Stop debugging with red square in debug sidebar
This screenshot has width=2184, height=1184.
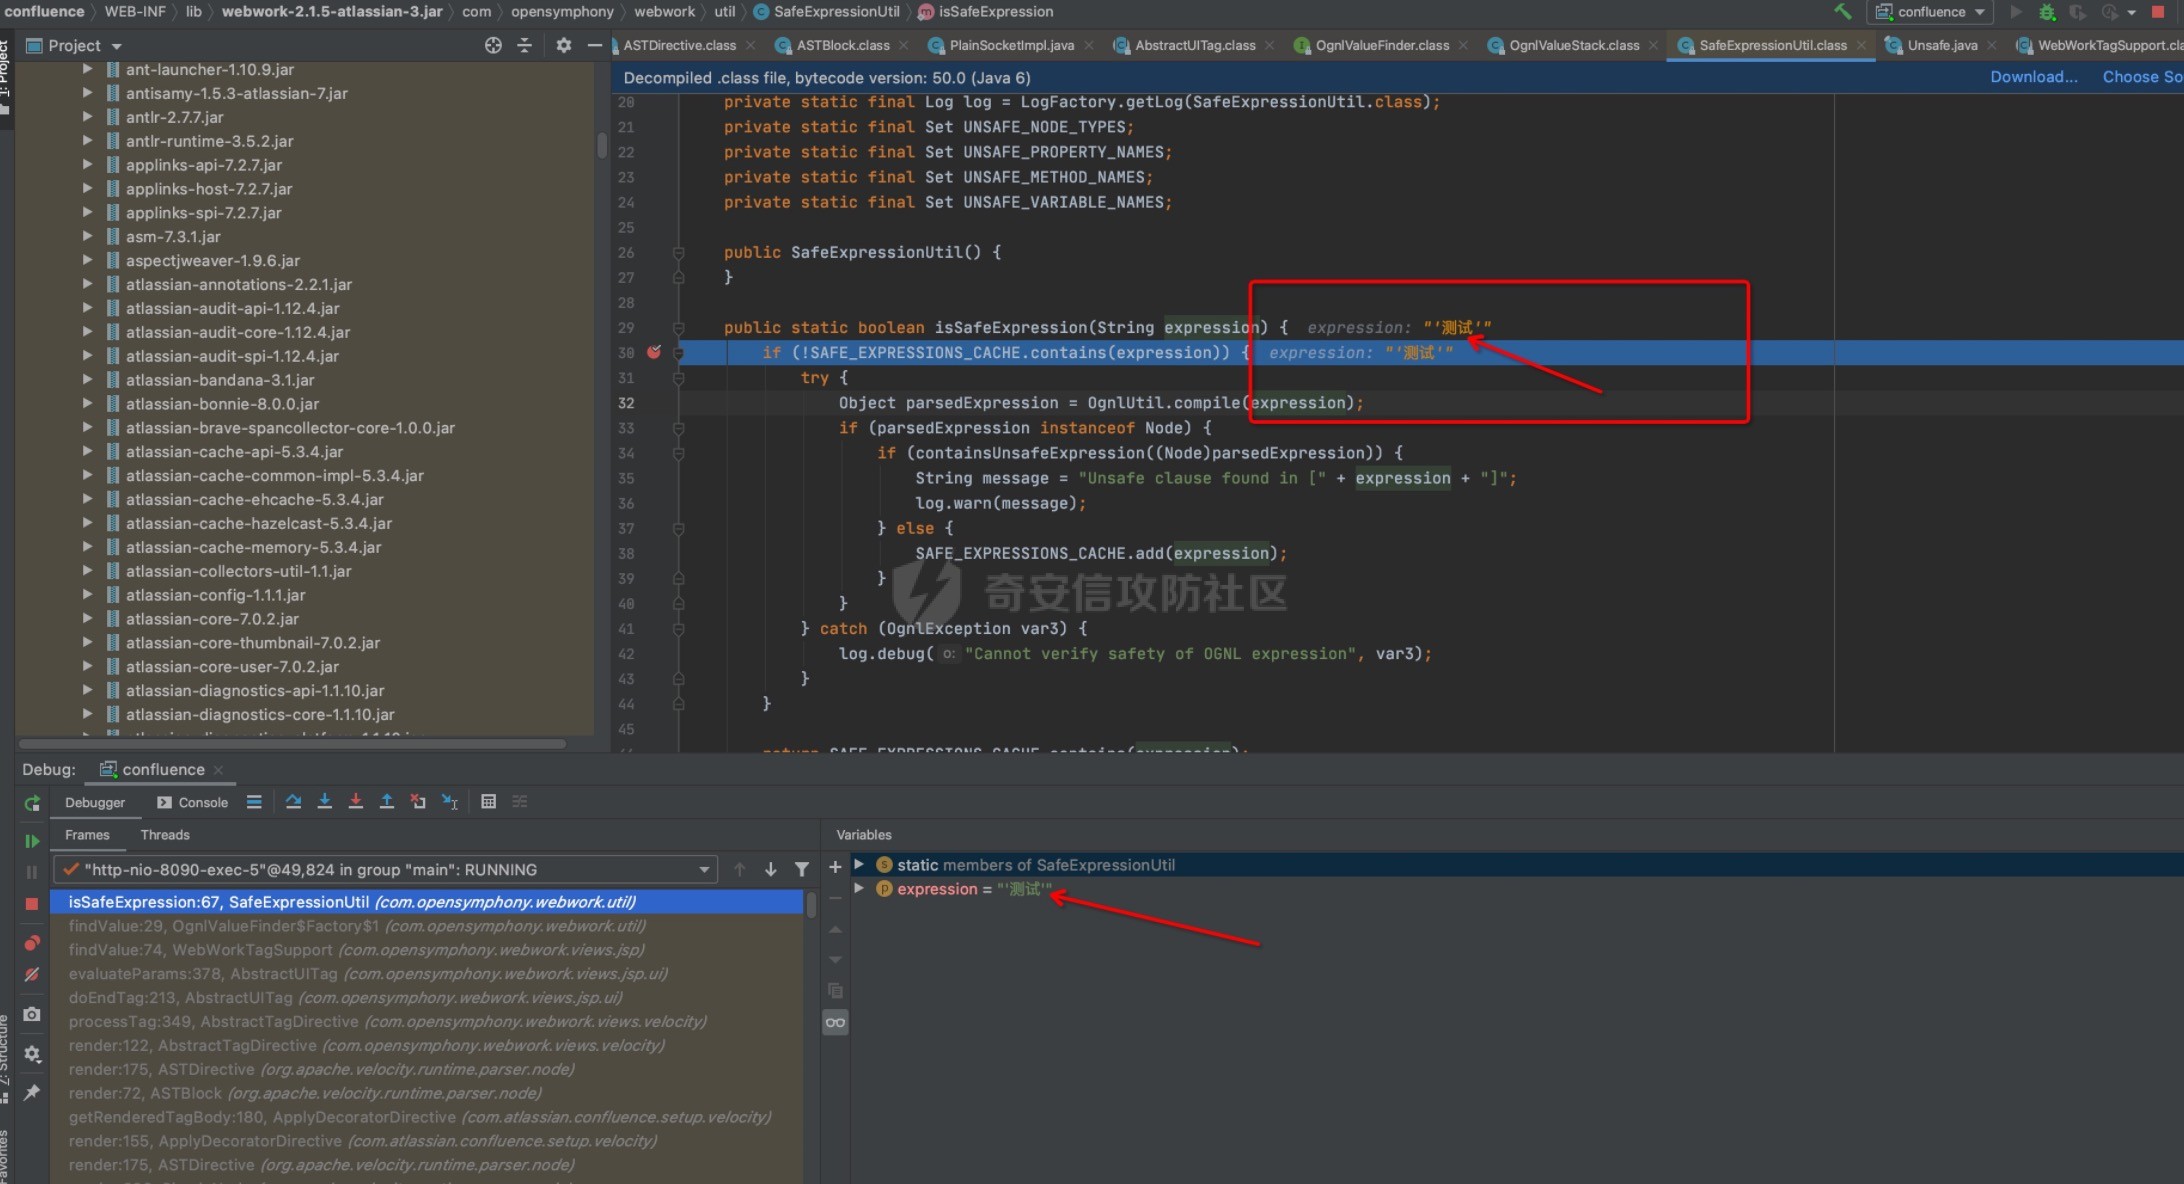[x=32, y=904]
